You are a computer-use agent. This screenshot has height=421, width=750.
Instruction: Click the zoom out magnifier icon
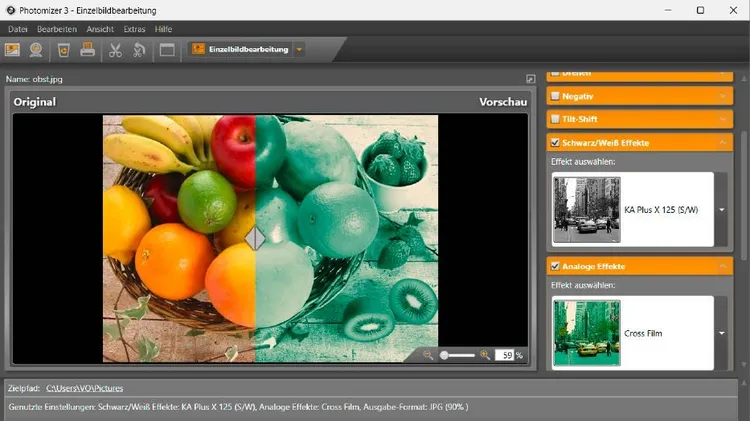(428, 355)
